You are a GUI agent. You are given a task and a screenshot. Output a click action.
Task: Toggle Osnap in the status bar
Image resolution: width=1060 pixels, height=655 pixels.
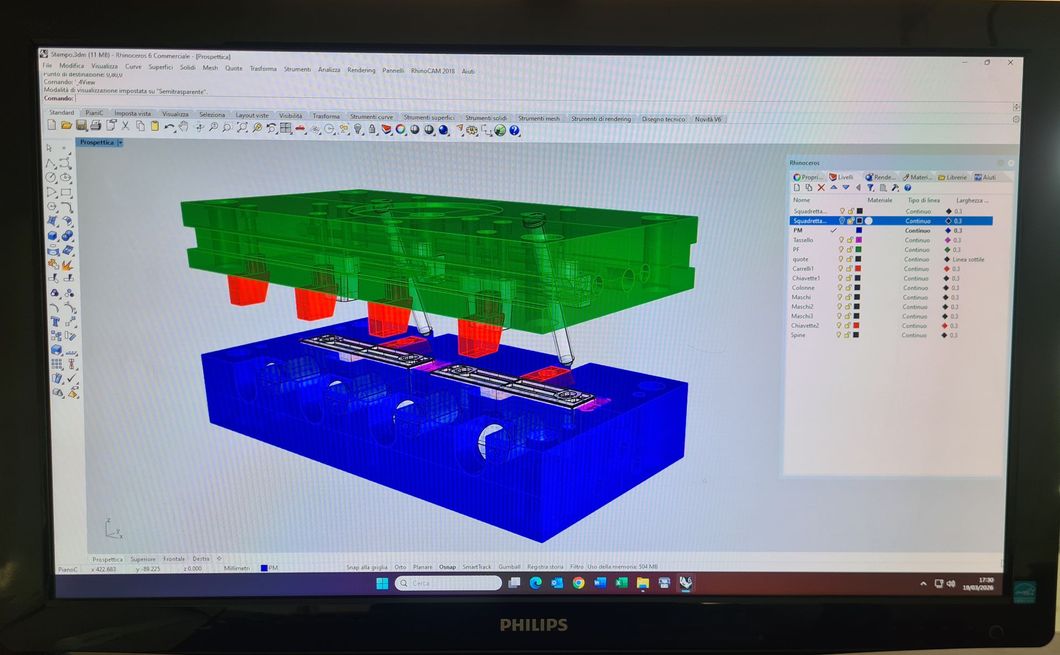tap(448, 566)
